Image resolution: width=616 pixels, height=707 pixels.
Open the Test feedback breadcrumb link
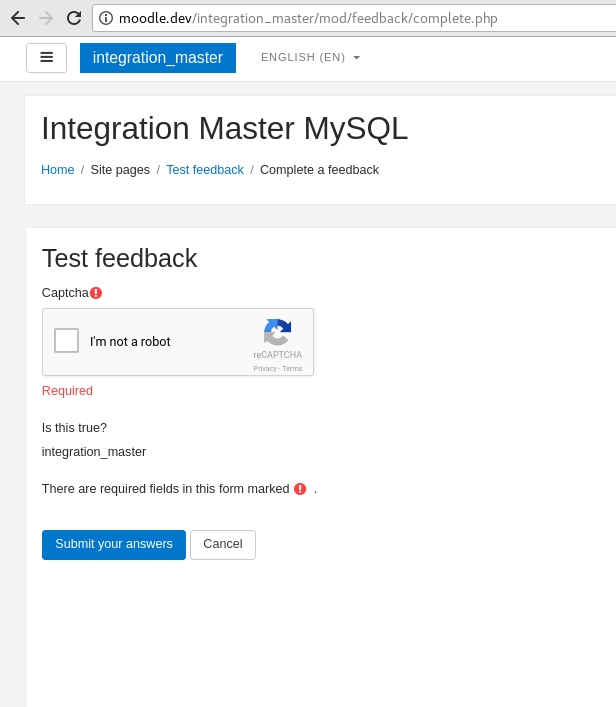[205, 170]
